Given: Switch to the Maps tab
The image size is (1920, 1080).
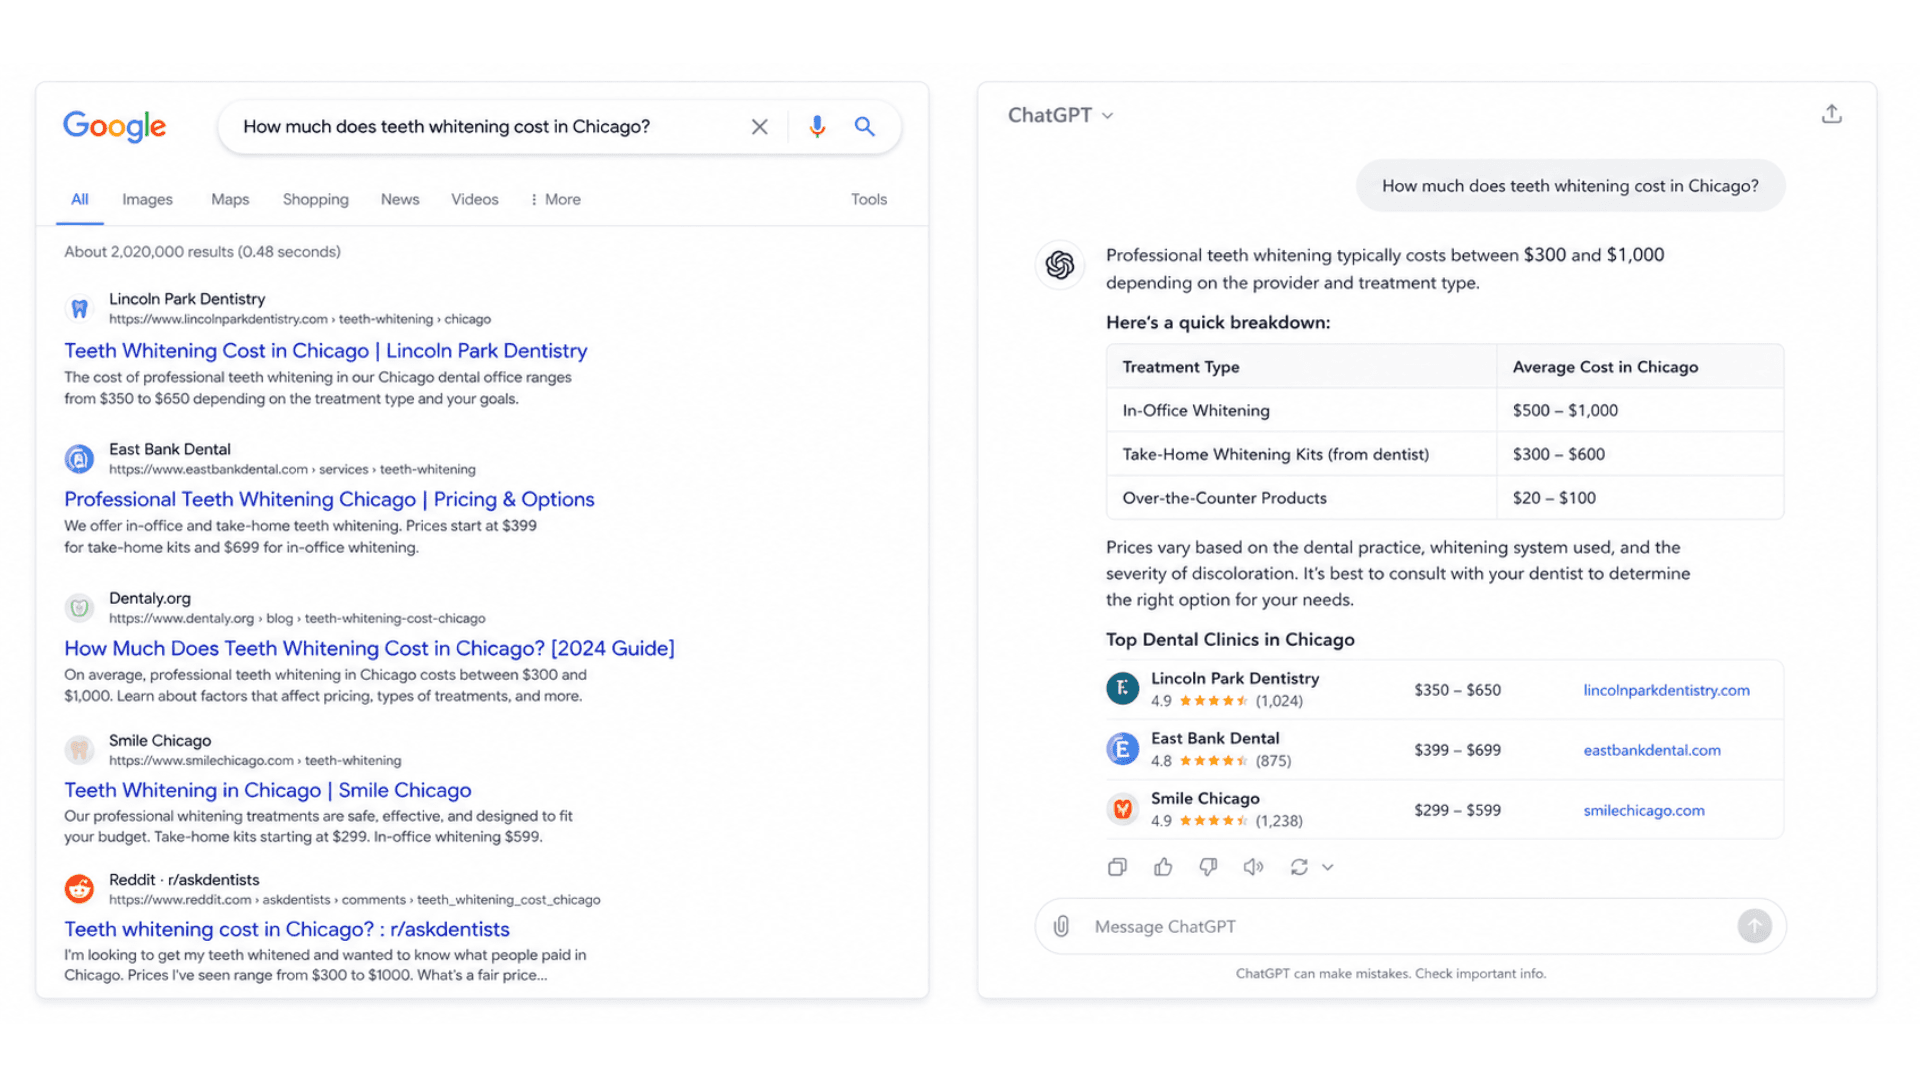Looking at the screenshot, I should (230, 199).
